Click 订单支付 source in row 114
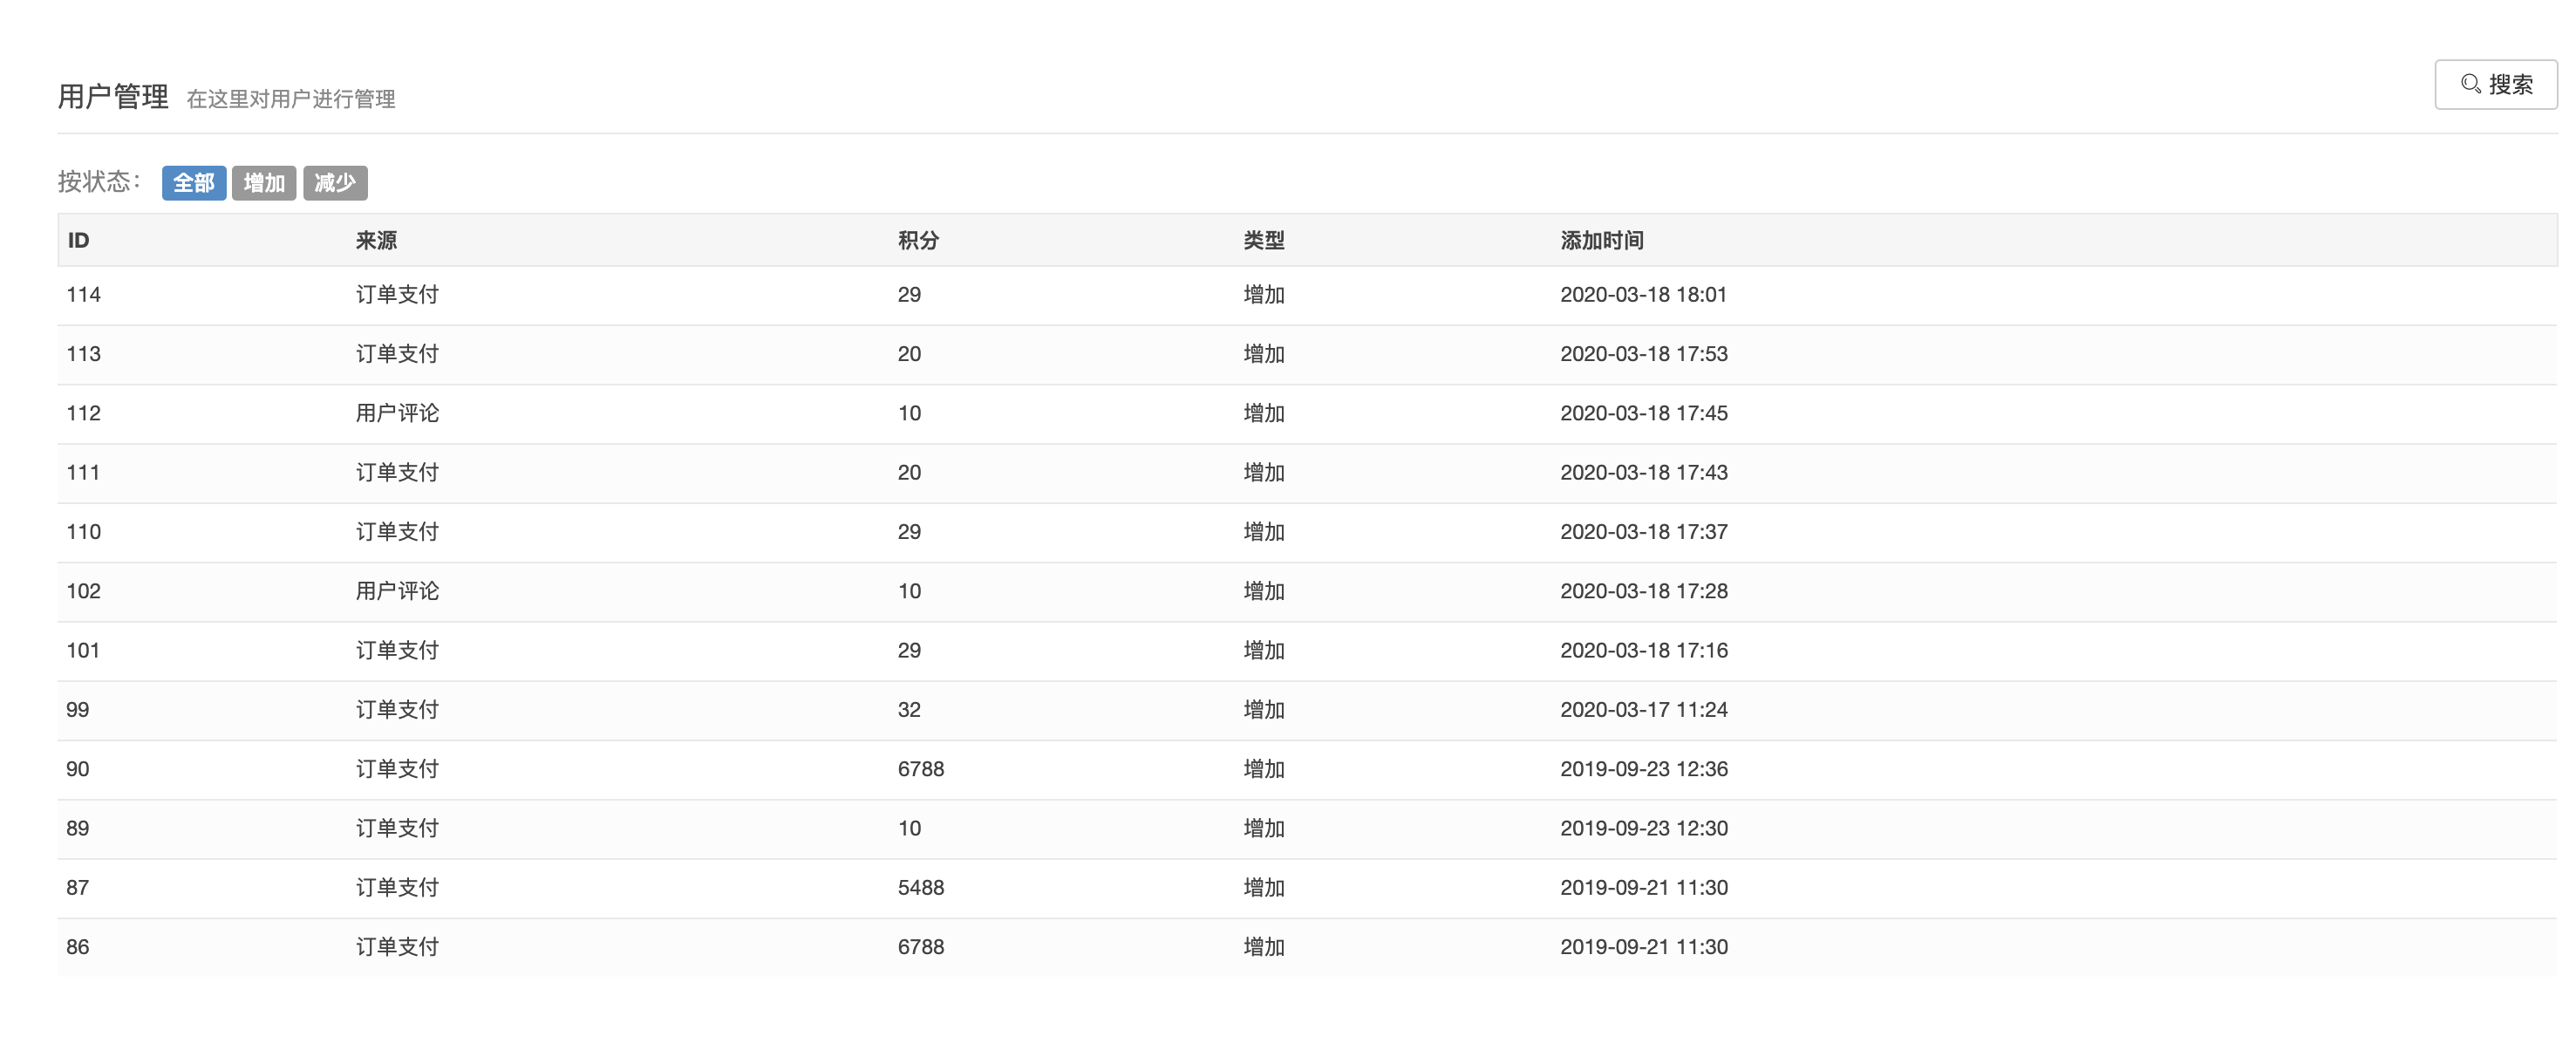This screenshot has width=2576, height=1064. (x=397, y=295)
